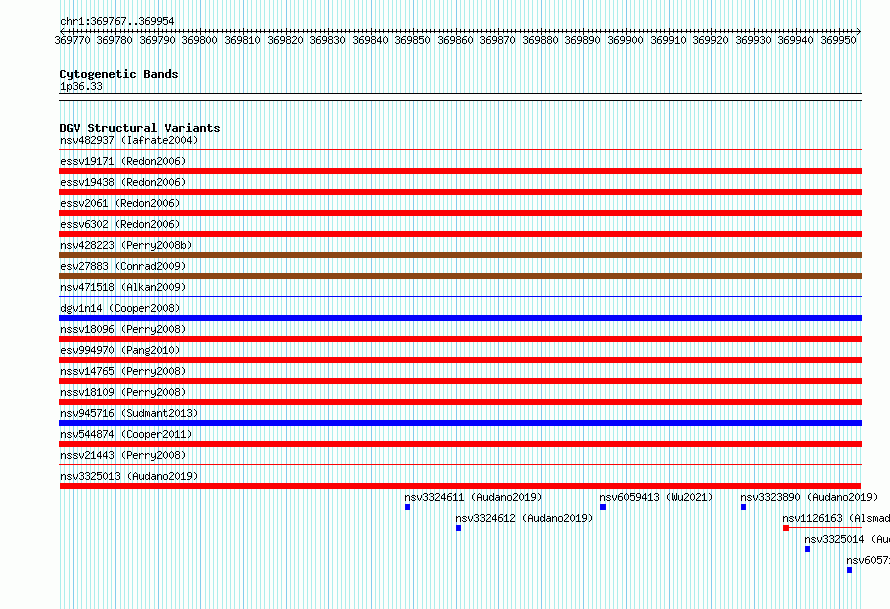This screenshot has height=609, width=890.
Task: Click ruler position 369800
Action: coord(199,40)
